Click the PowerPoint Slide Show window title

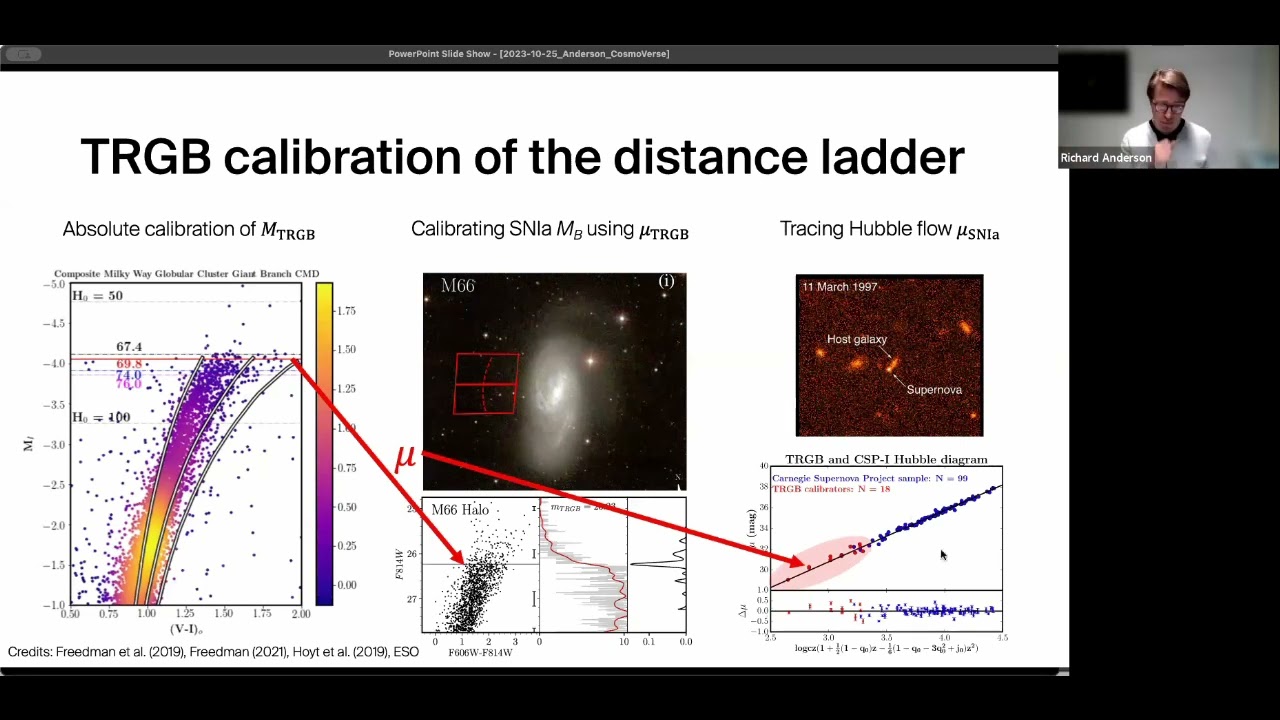(x=529, y=54)
